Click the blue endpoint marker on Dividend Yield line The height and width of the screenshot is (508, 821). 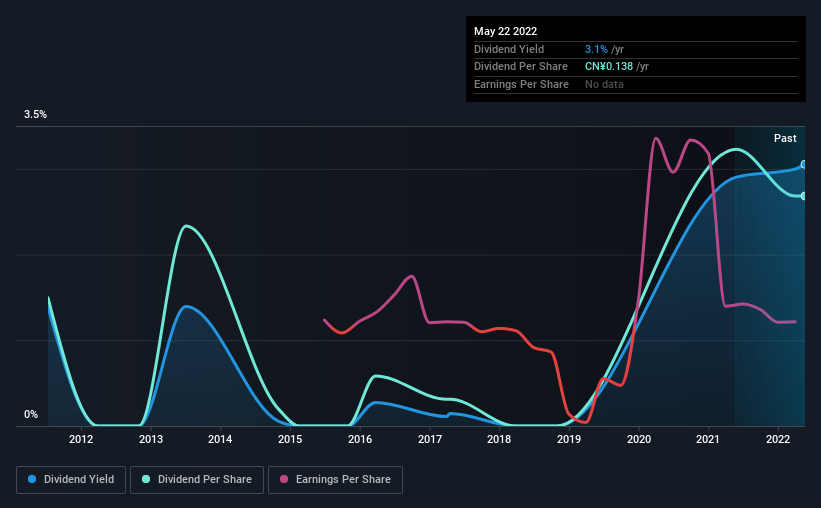click(804, 164)
